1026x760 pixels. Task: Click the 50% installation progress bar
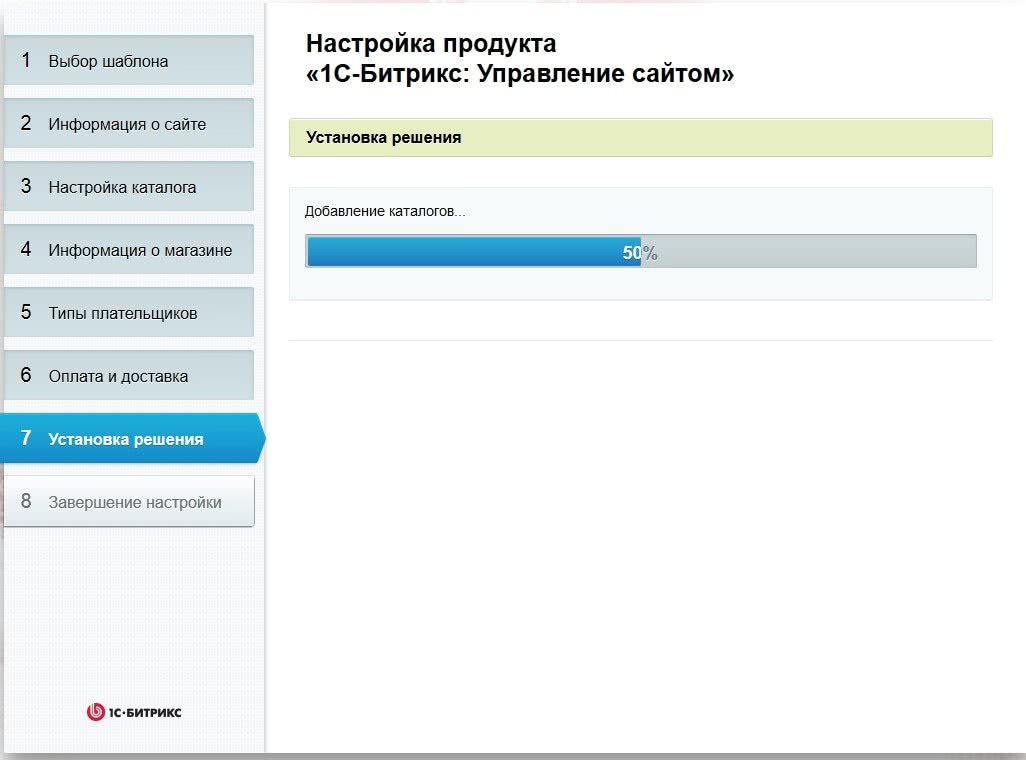coord(641,251)
